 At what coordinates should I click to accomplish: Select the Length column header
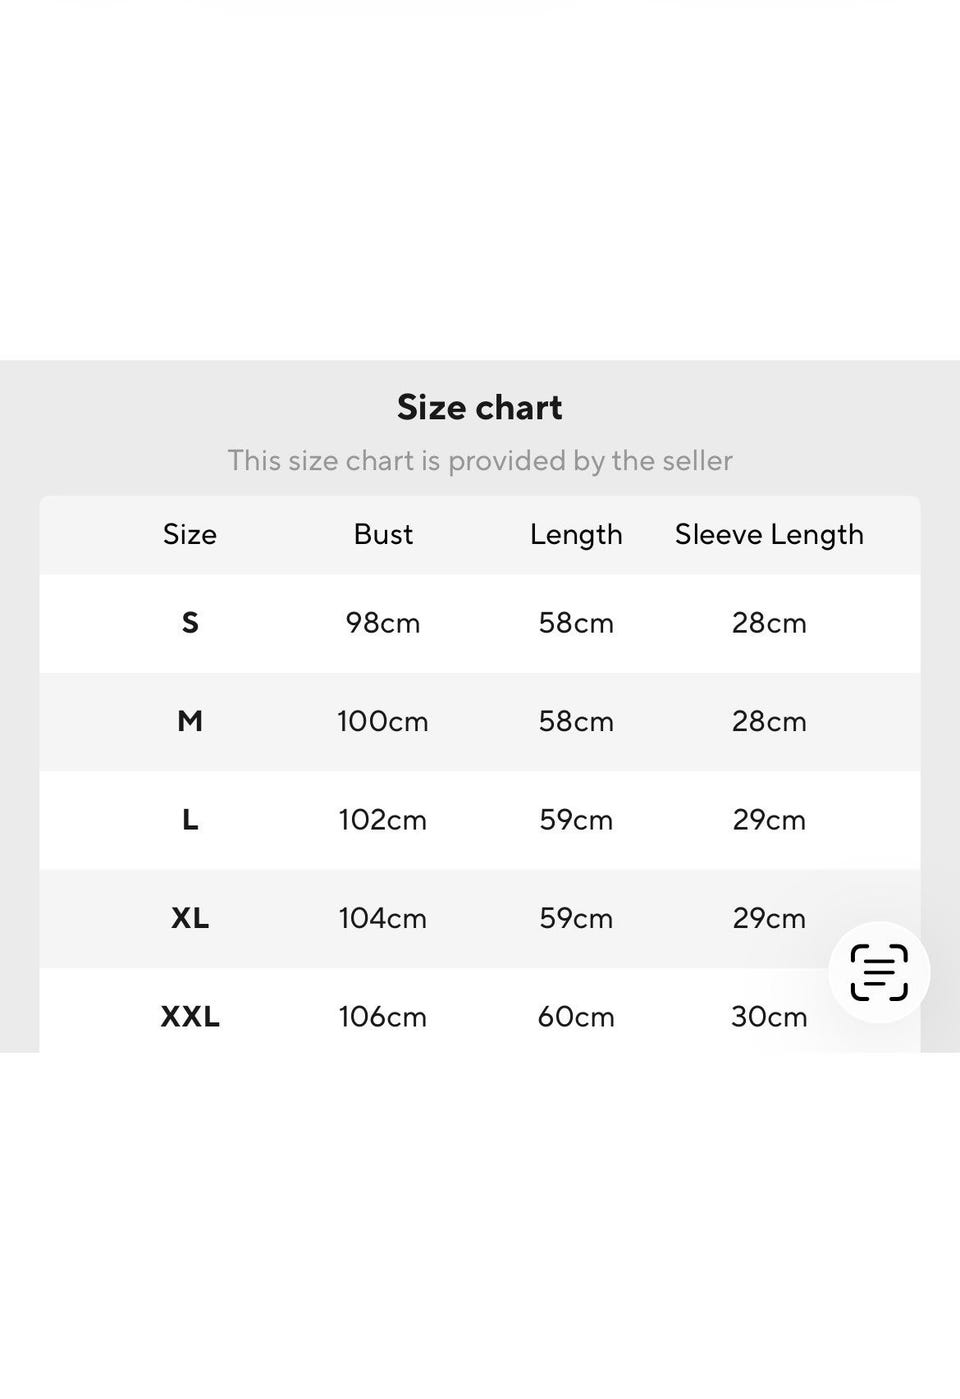[x=576, y=534]
